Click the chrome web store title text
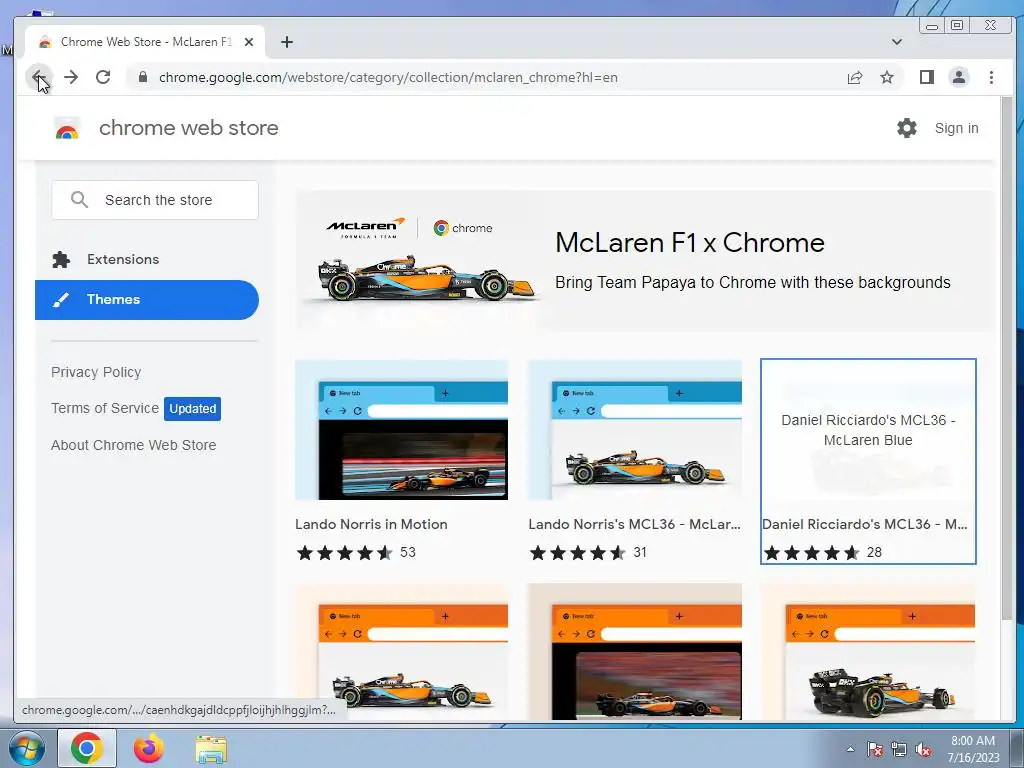Screen dimensions: 1024x768 click(x=189, y=128)
